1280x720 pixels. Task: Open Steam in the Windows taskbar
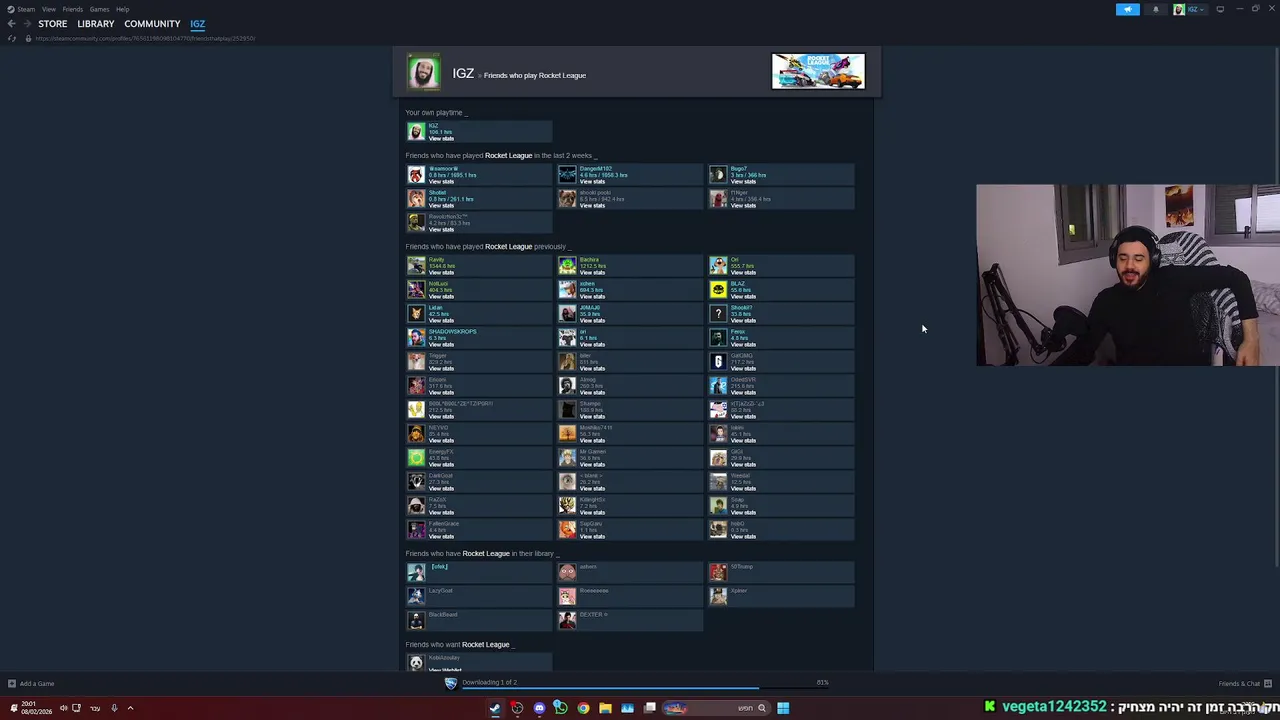pos(495,708)
